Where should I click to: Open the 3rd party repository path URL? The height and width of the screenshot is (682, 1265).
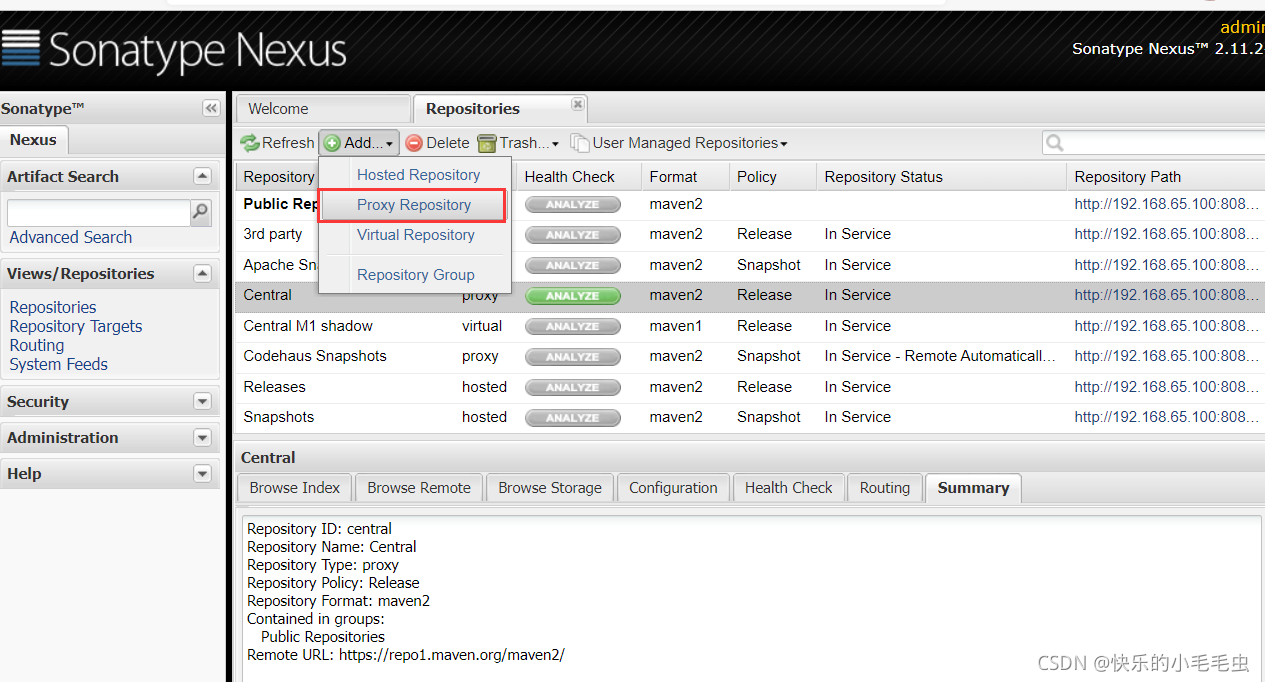(1167, 234)
